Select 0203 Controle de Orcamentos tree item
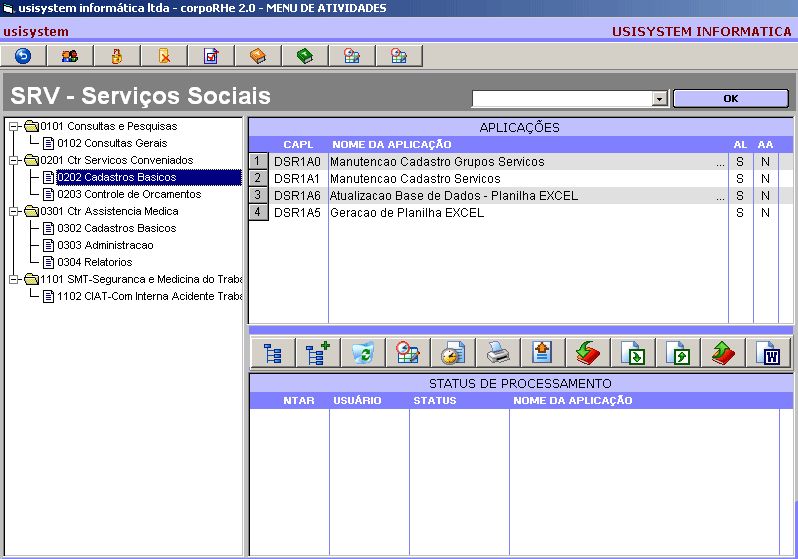The width and height of the screenshot is (798, 559). (x=129, y=194)
